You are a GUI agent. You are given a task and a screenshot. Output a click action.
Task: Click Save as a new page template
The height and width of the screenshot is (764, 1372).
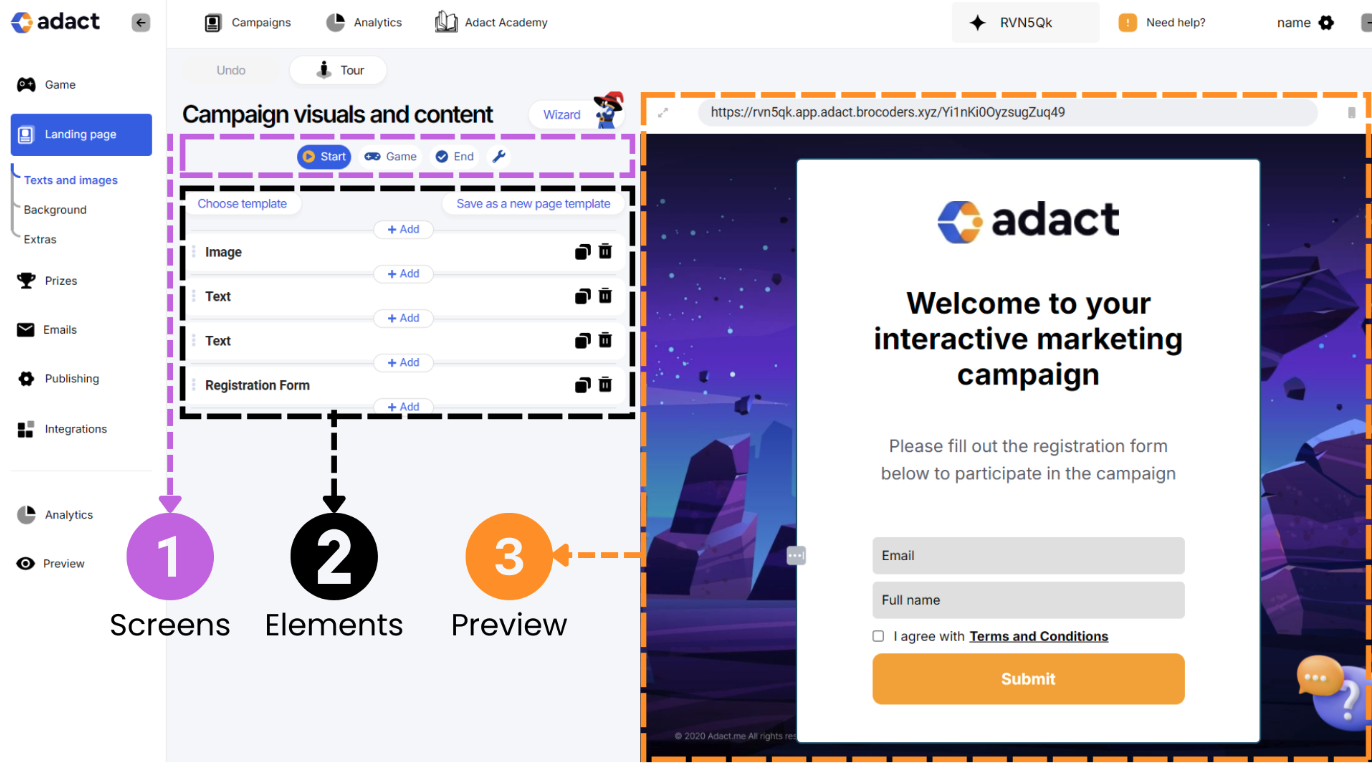[x=533, y=203]
